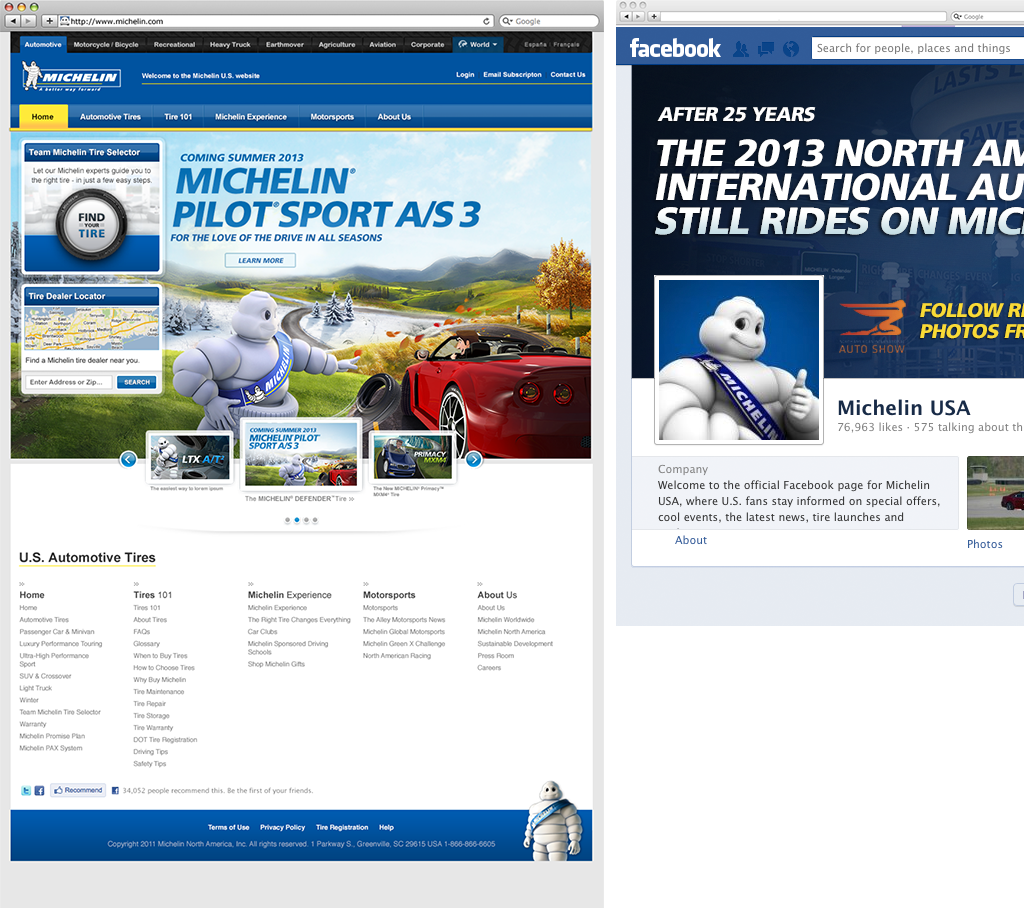
Task: Open the Aviation tab
Action: coord(383,44)
